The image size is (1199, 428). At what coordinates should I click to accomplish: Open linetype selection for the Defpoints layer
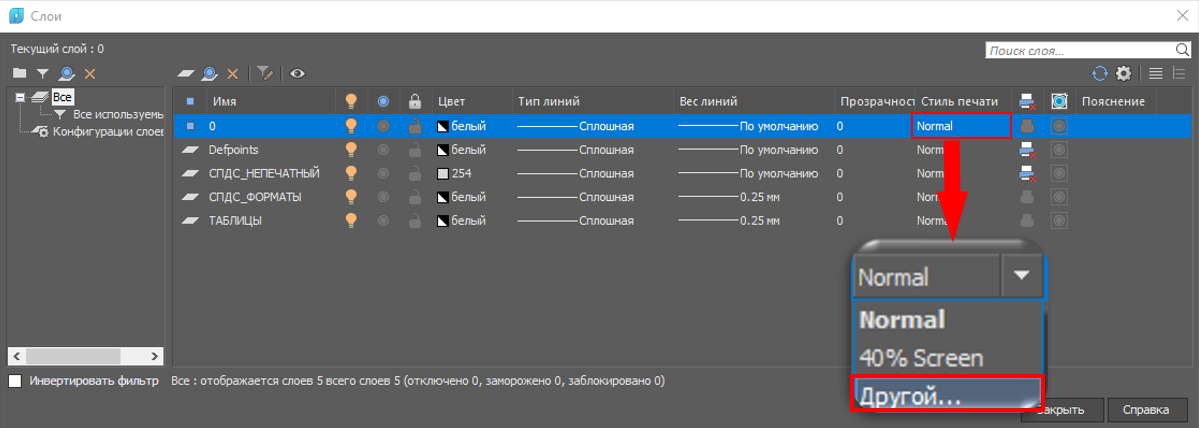(575, 150)
